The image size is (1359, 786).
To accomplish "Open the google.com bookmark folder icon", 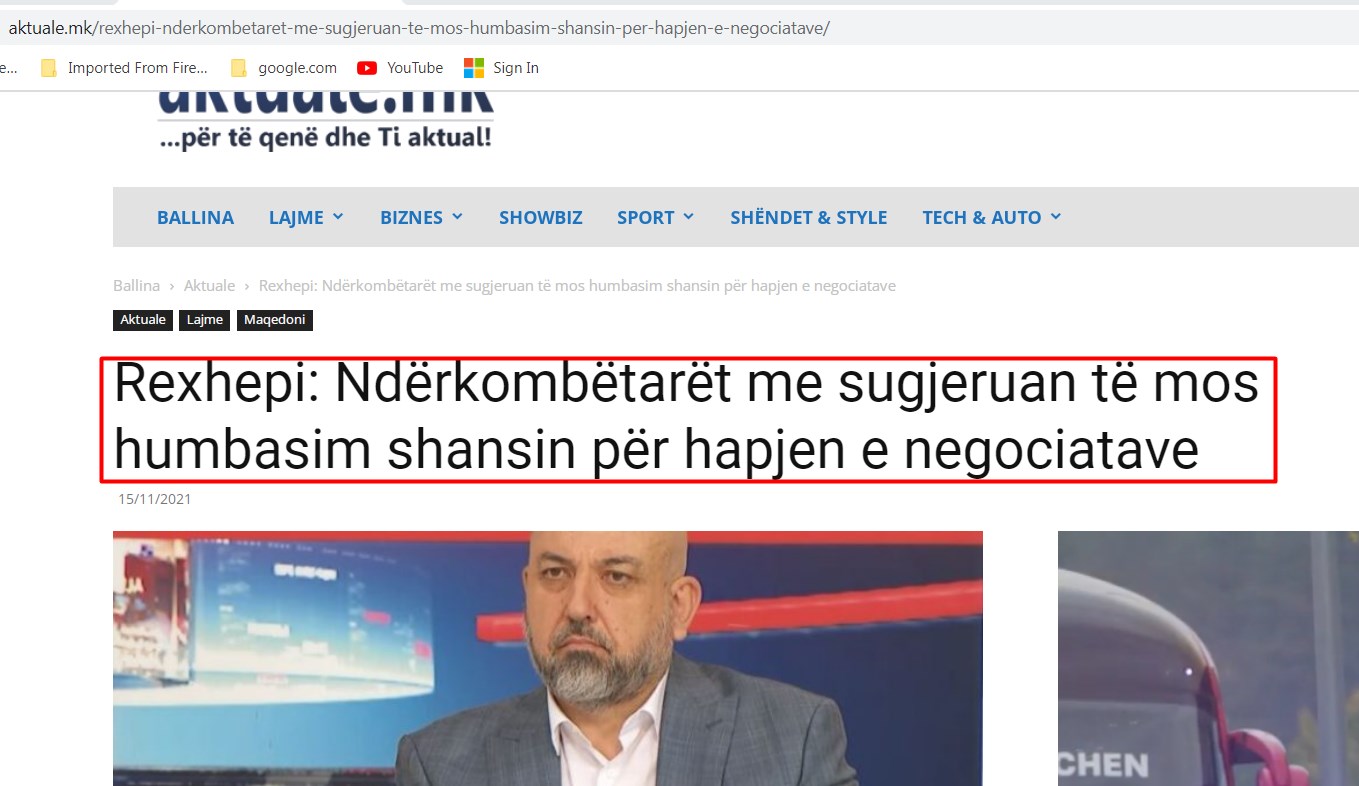I will click(x=238, y=68).
